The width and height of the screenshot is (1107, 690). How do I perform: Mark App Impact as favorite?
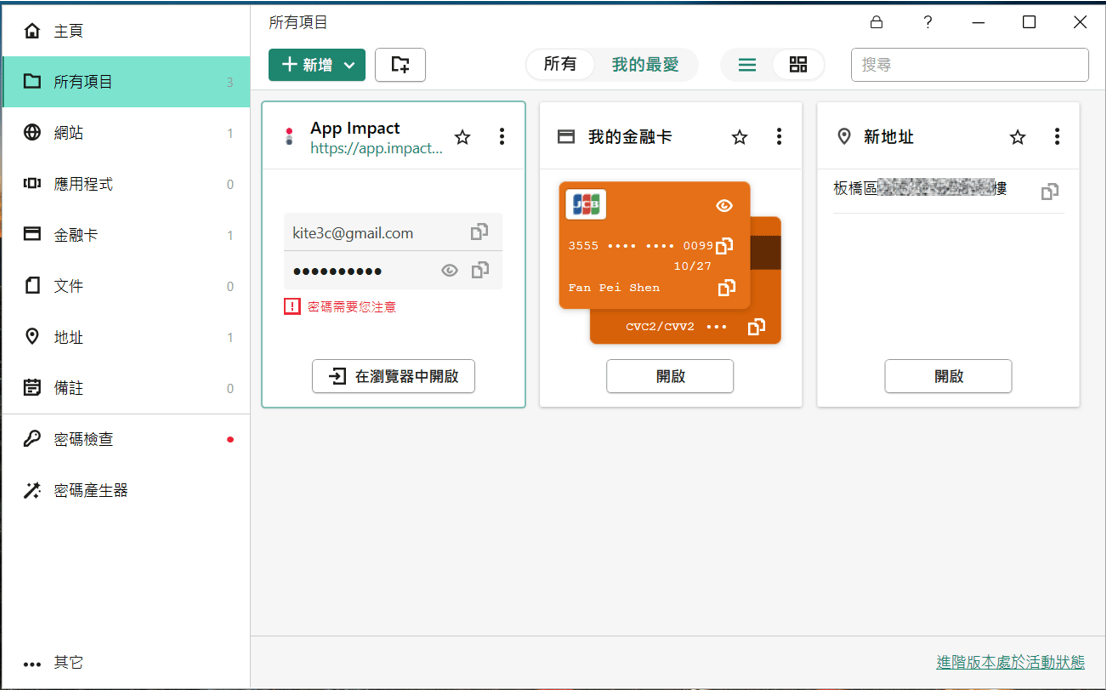[462, 137]
